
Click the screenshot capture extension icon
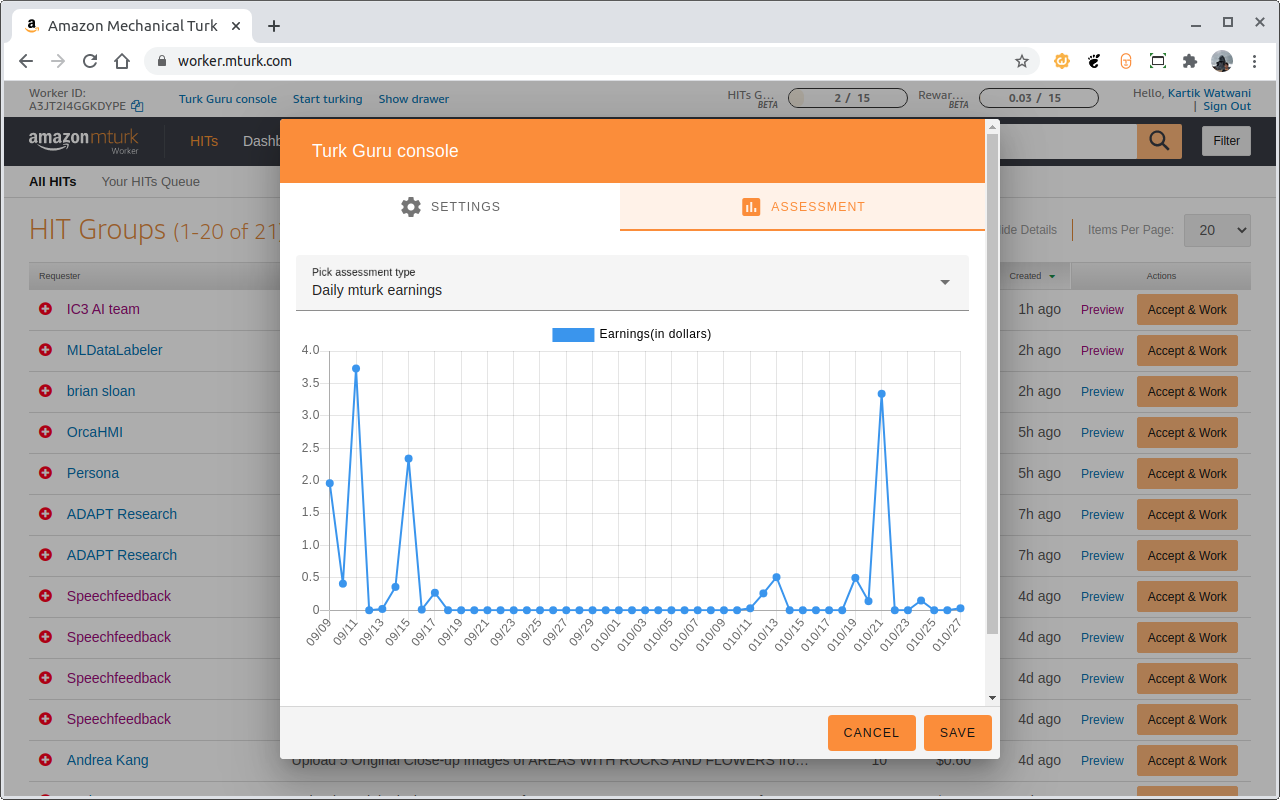[x=1157, y=61]
